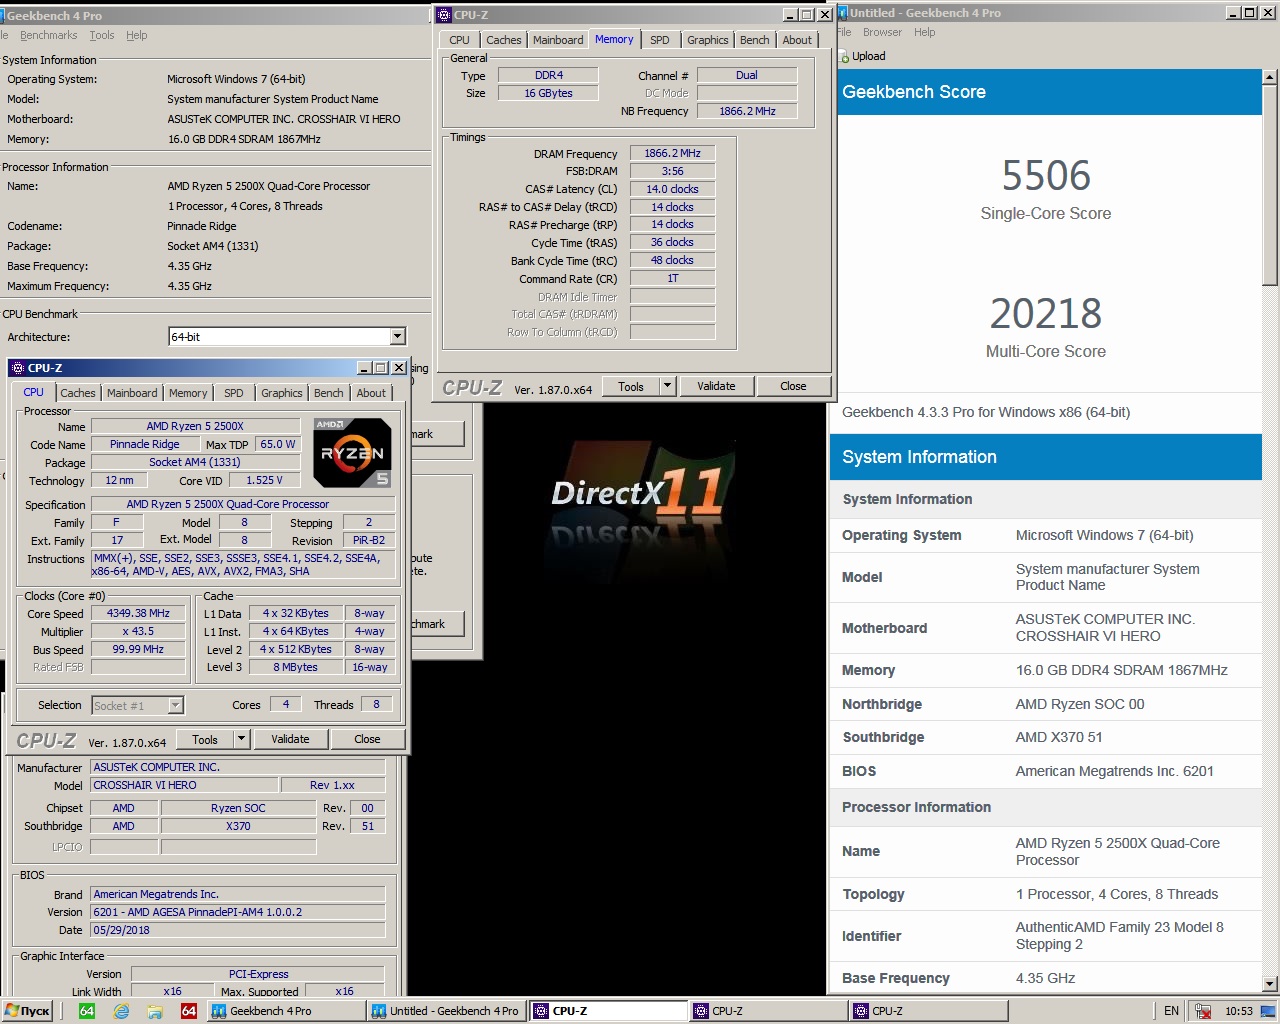Select the CPU tab in the Memory CPU-Z window
The height and width of the screenshot is (1024, 1280).
pyautogui.click(x=459, y=40)
